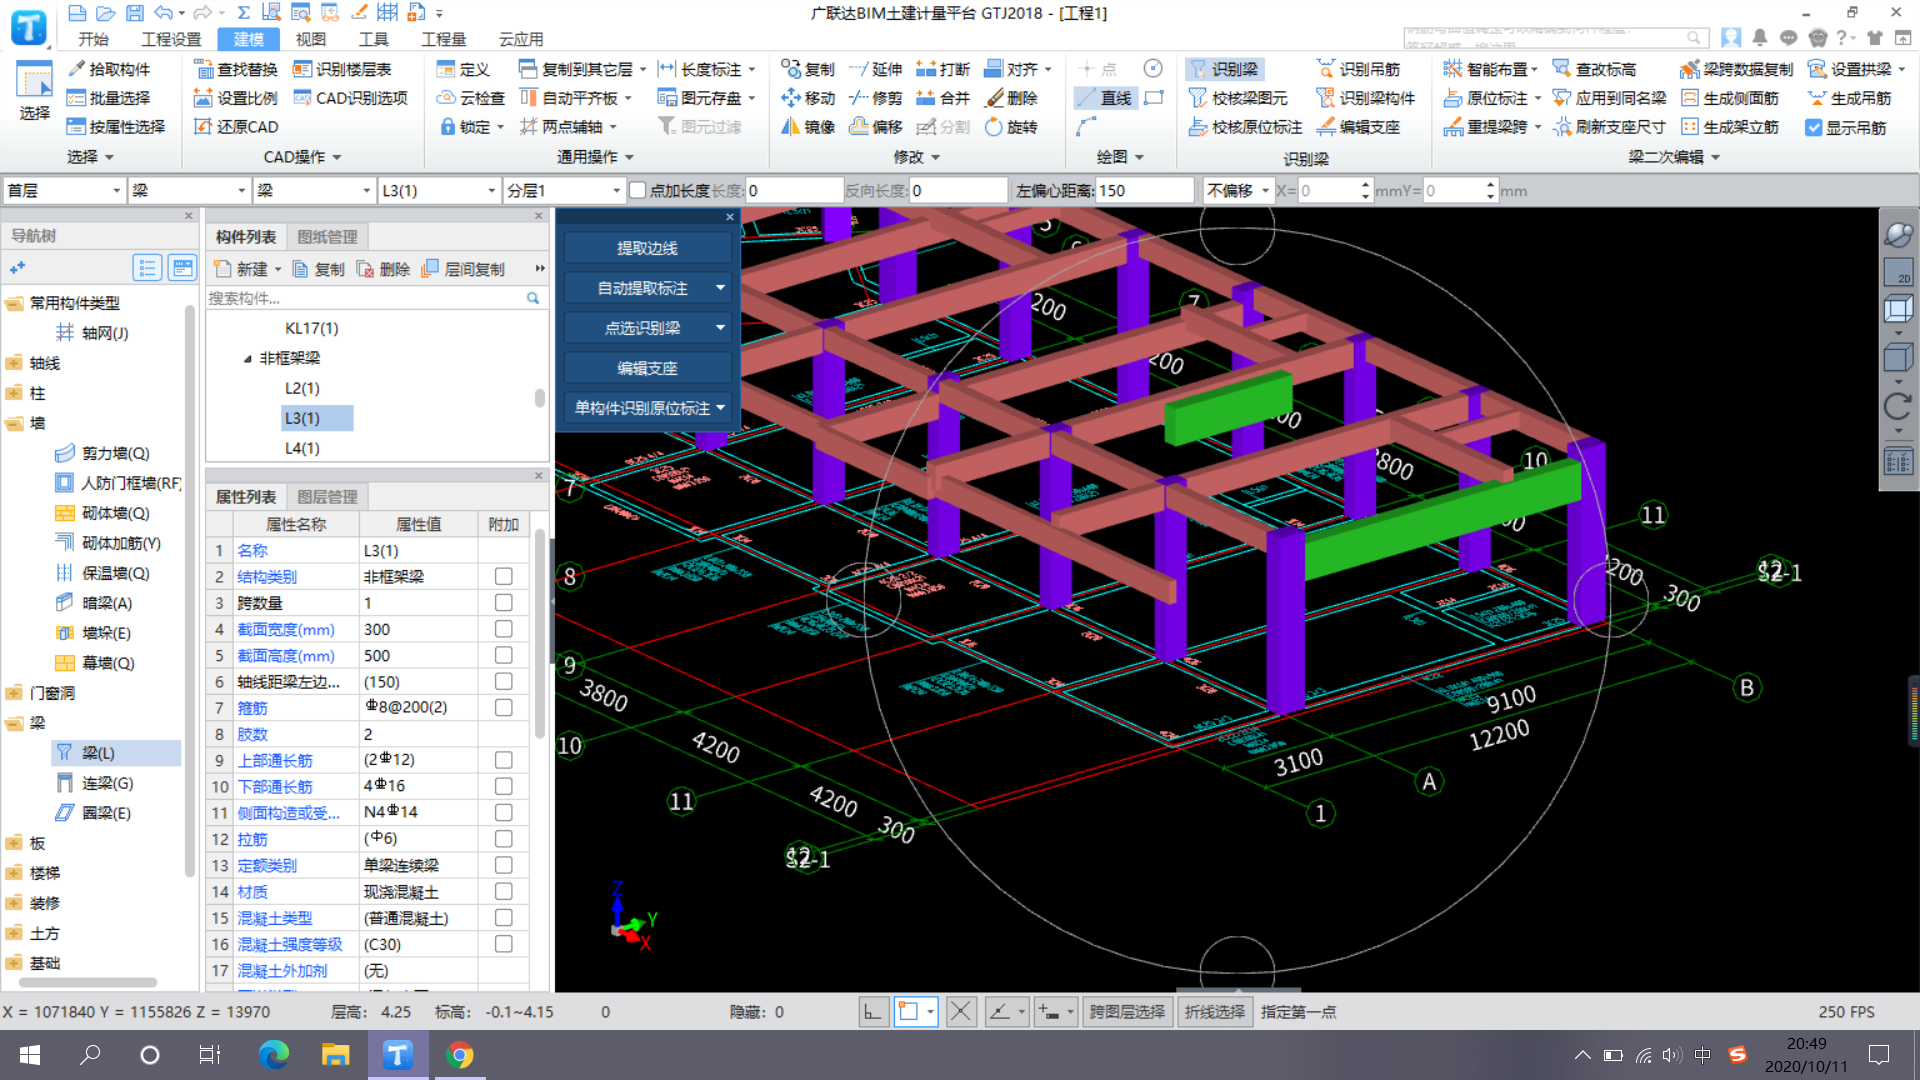Click 识别吊筋 recognize hanger bars
The height and width of the screenshot is (1080, 1920).
pyautogui.click(x=1359, y=69)
